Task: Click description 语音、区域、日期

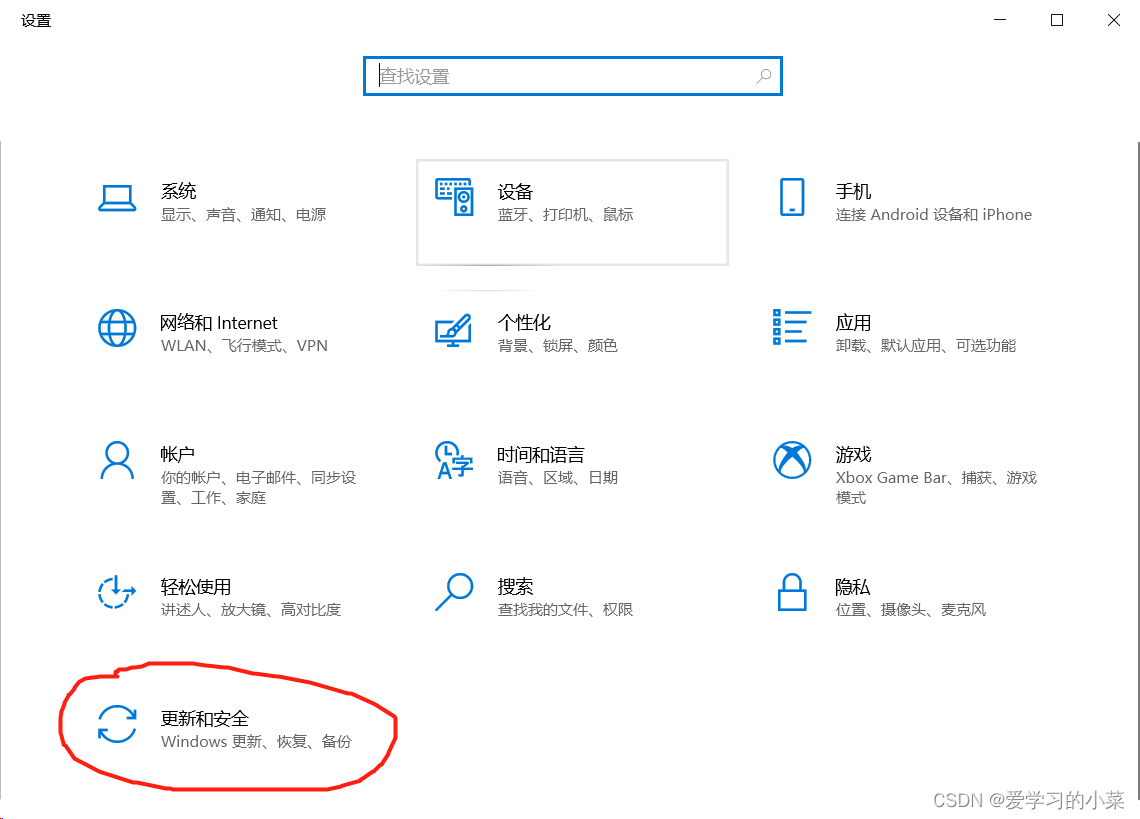Action: 558,478
